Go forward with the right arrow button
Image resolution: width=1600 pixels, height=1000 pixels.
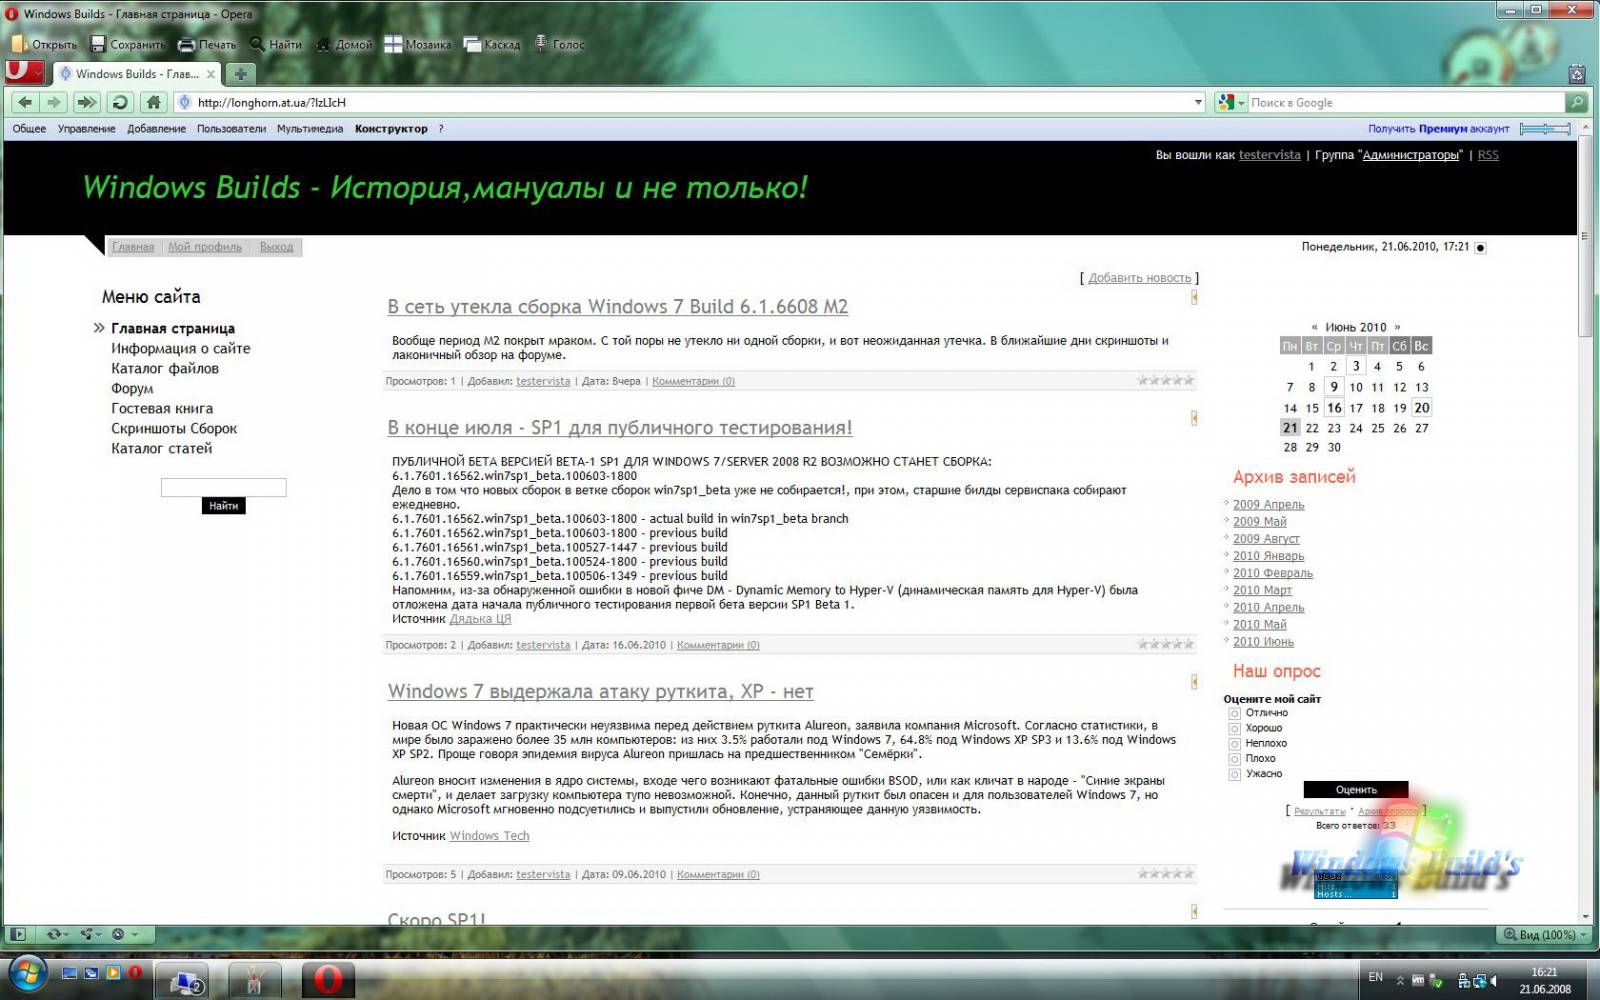coord(54,102)
